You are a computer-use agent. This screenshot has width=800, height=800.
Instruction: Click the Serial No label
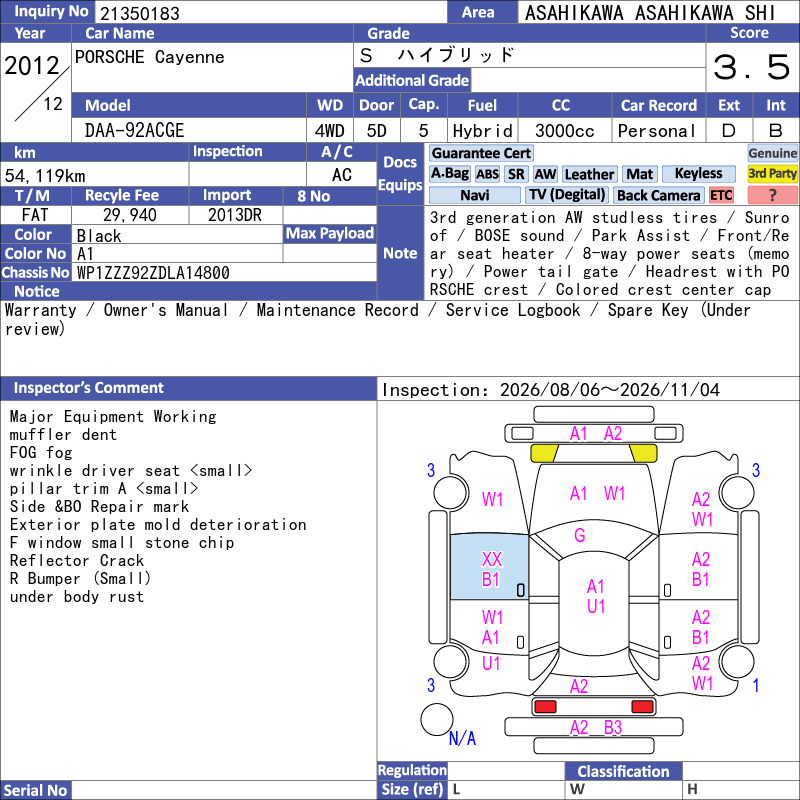coord(35,790)
